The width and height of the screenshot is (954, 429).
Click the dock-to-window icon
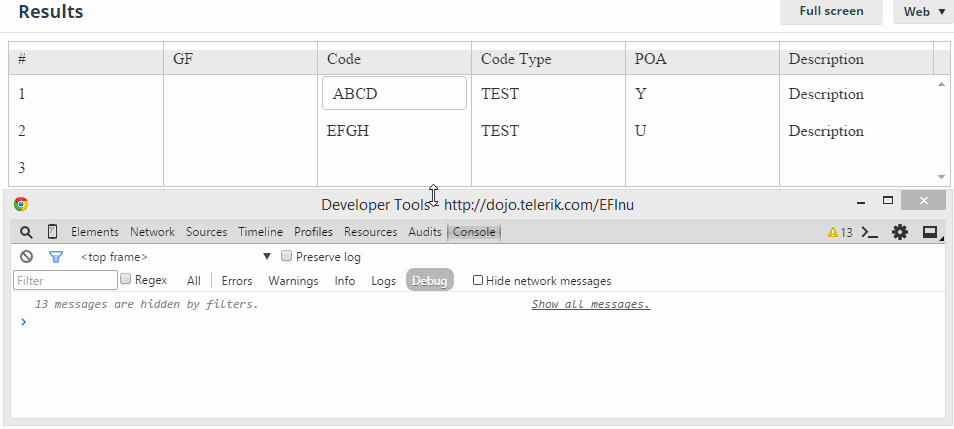930,232
